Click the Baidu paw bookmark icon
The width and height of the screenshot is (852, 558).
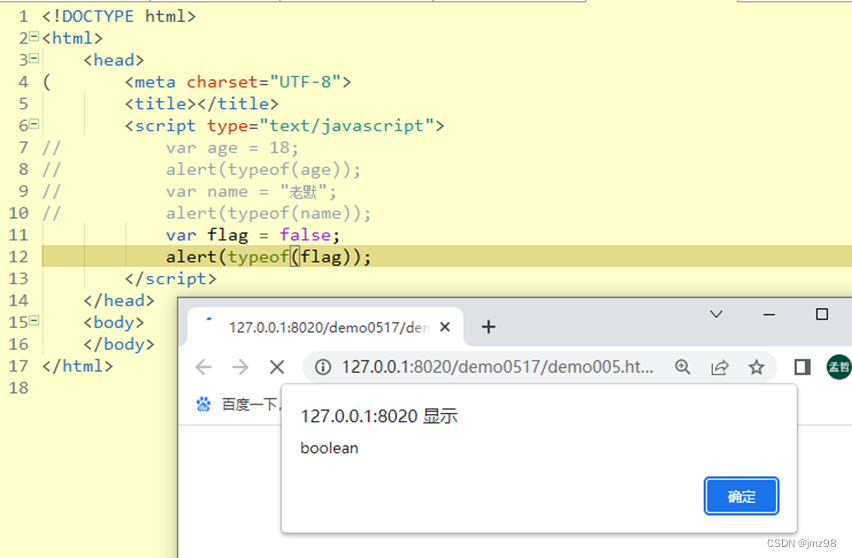click(204, 404)
